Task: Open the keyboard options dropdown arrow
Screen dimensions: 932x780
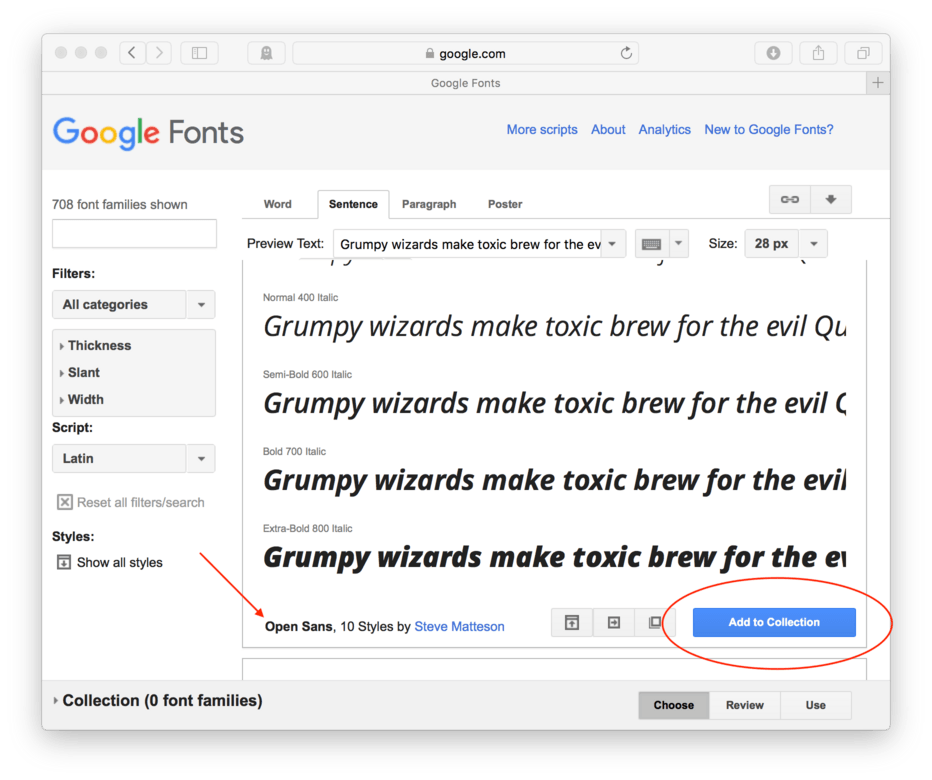Action: coord(678,244)
